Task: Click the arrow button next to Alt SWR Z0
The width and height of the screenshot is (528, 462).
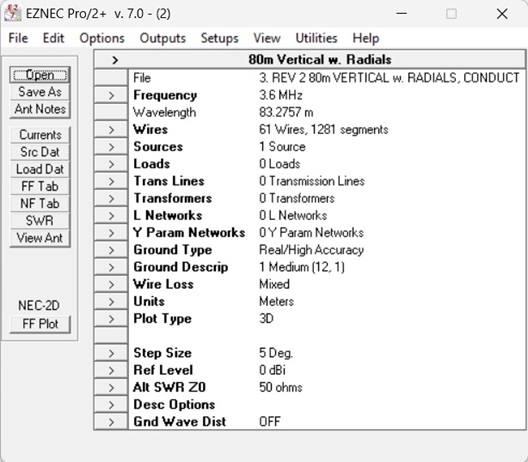Action: coord(111,388)
